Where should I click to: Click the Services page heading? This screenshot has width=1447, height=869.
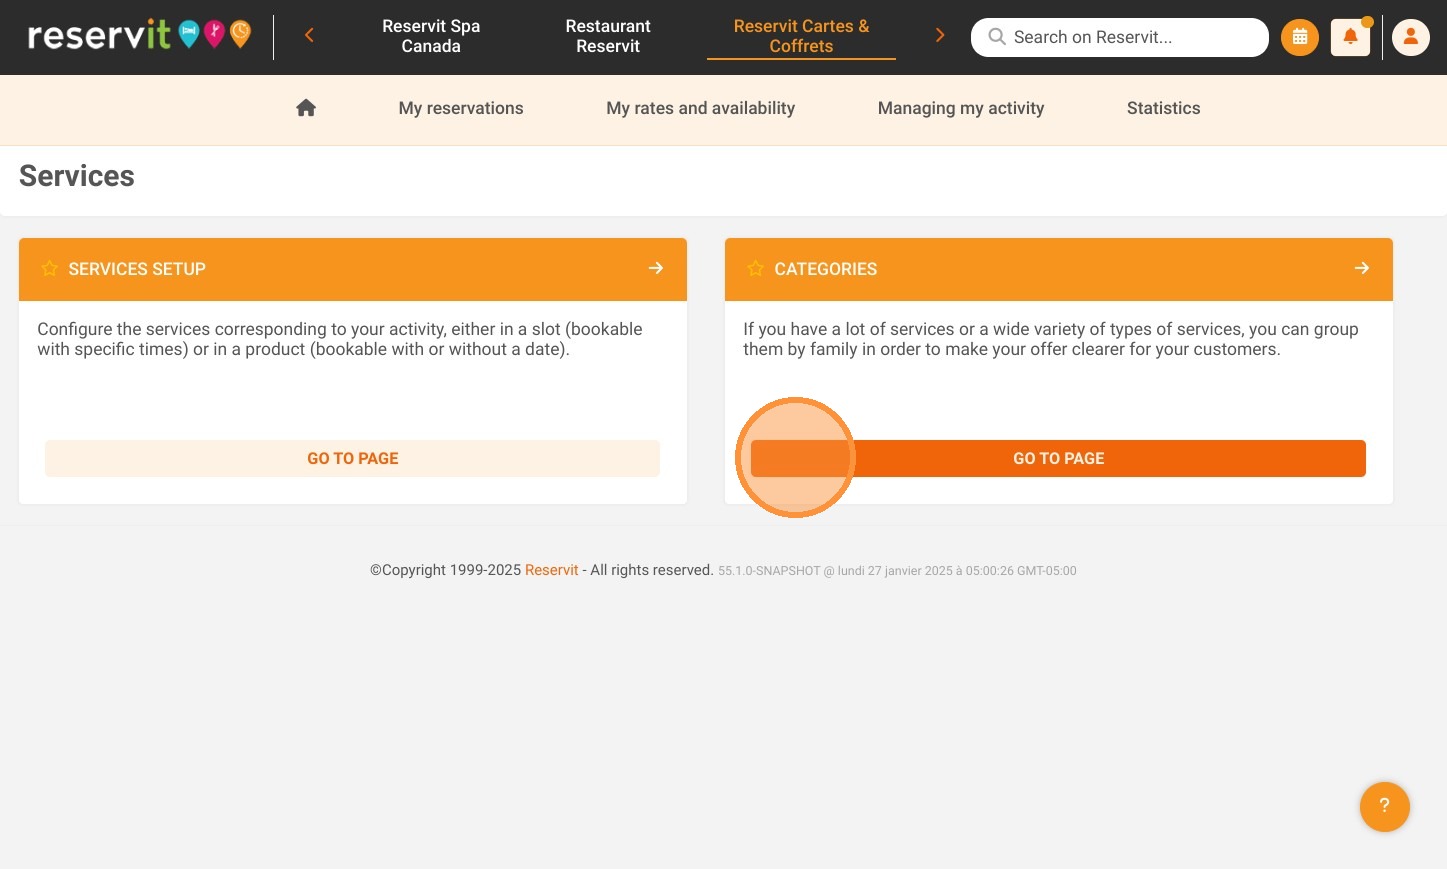77,176
